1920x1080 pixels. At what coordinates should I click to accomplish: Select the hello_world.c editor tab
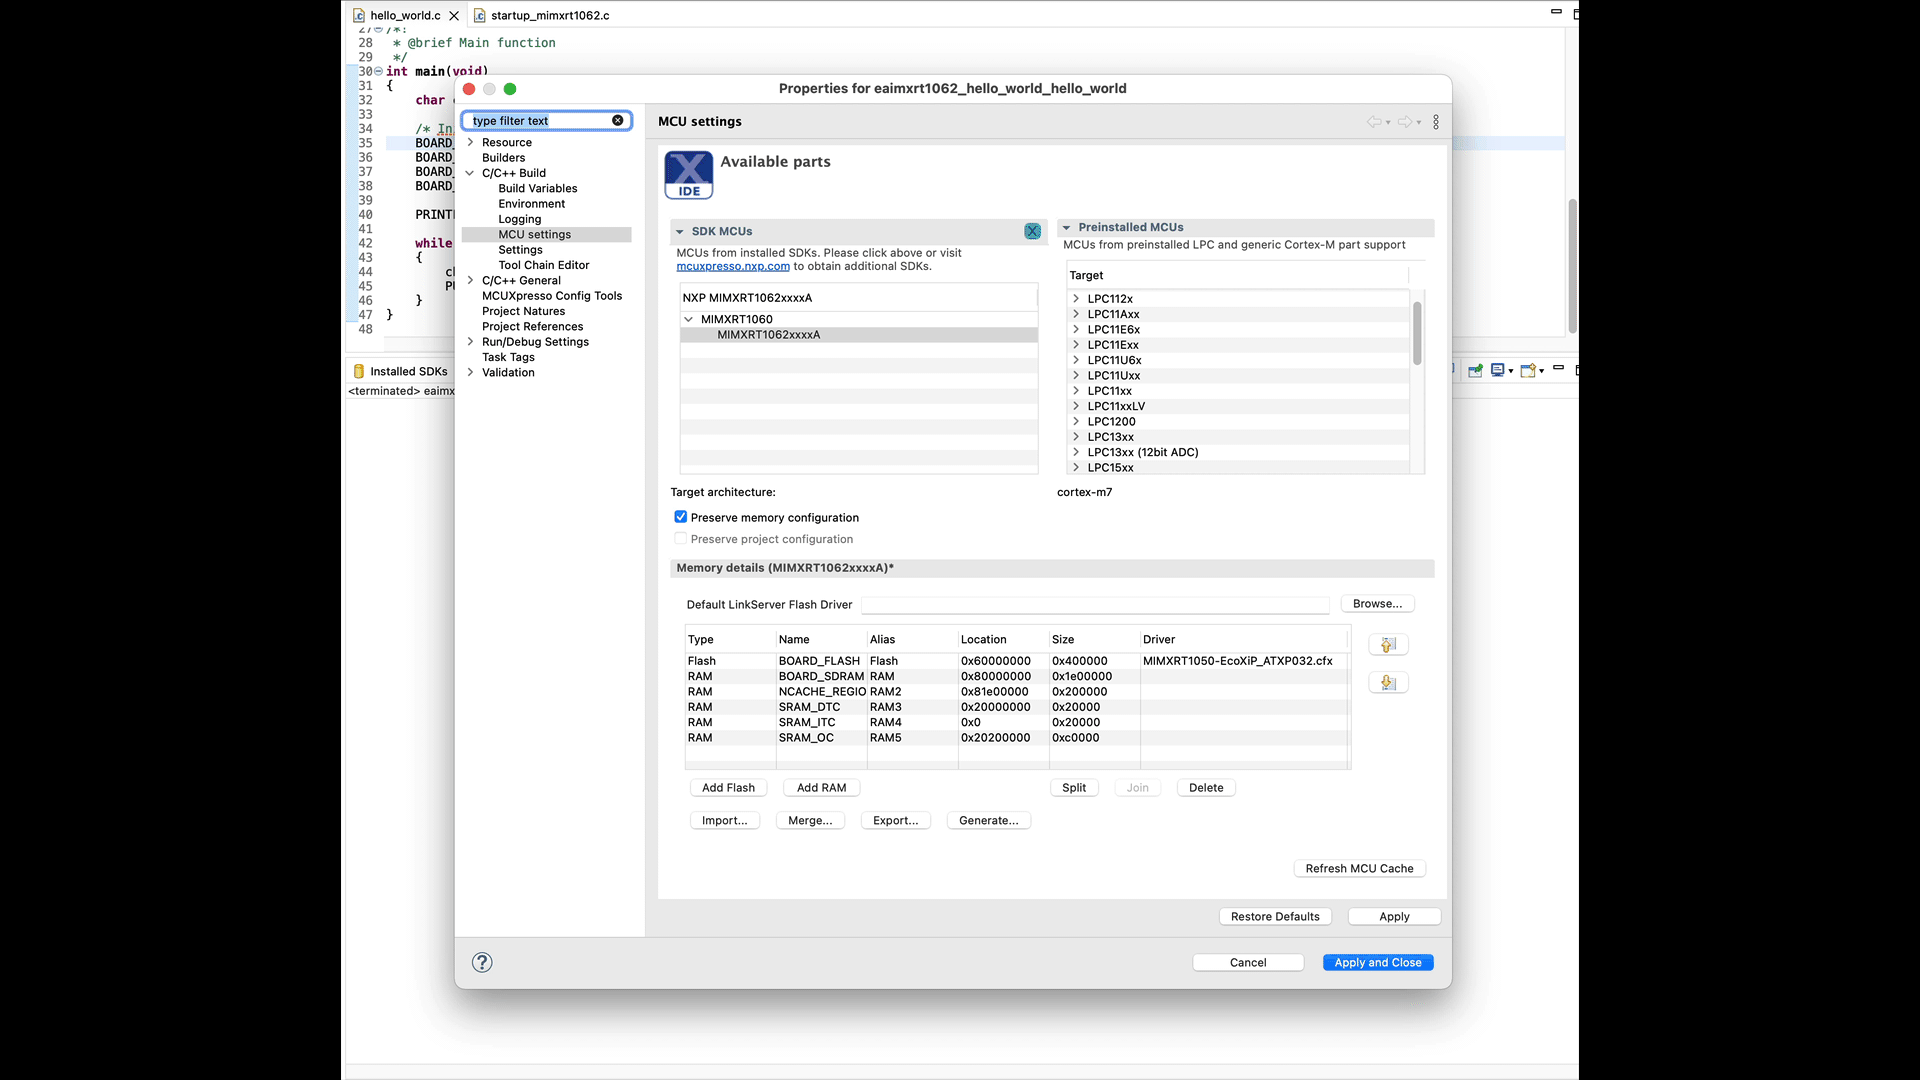click(x=403, y=15)
